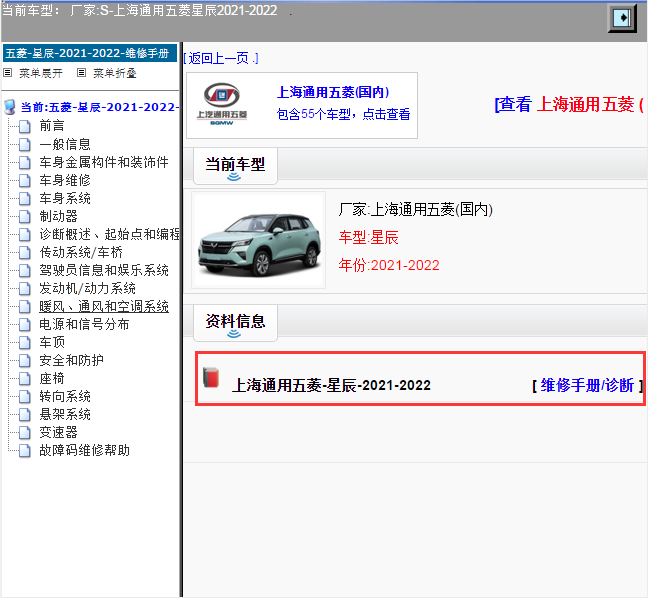Open the 发动机/动力系统 section
Image resolution: width=648 pixels, height=598 pixels.
tap(87, 288)
